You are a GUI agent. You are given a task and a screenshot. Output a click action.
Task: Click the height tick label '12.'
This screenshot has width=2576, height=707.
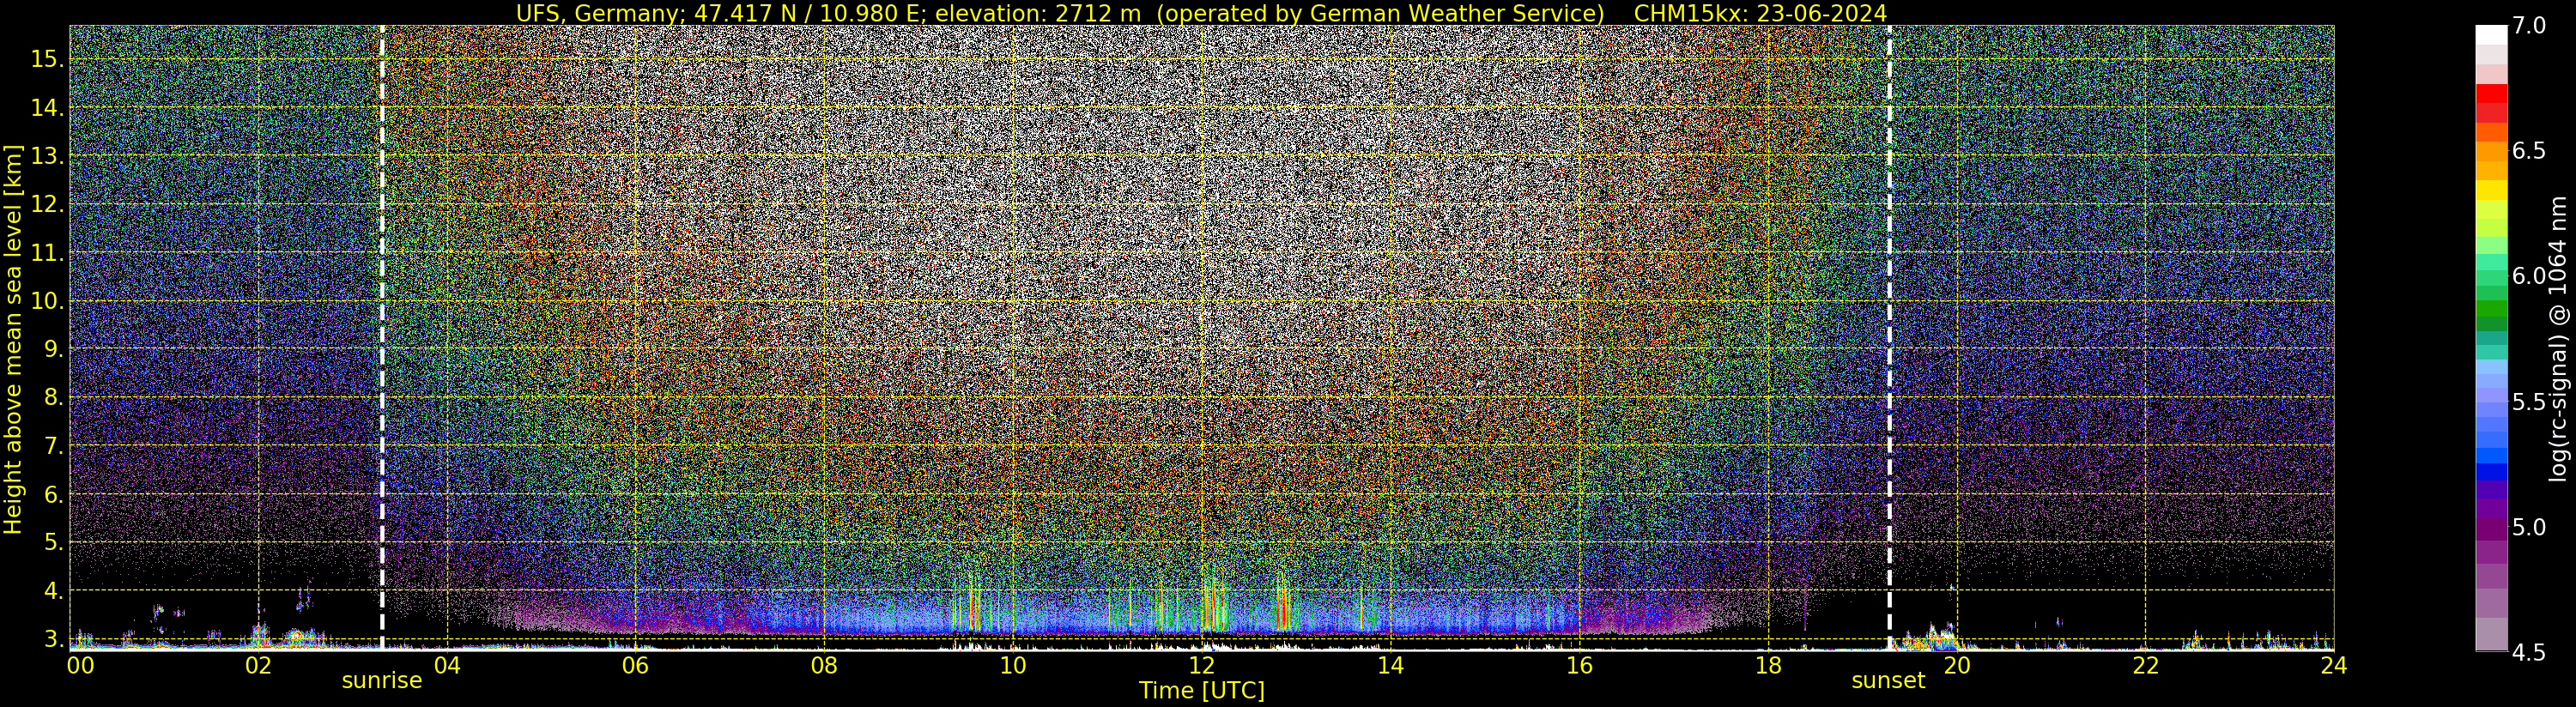pos(47,205)
